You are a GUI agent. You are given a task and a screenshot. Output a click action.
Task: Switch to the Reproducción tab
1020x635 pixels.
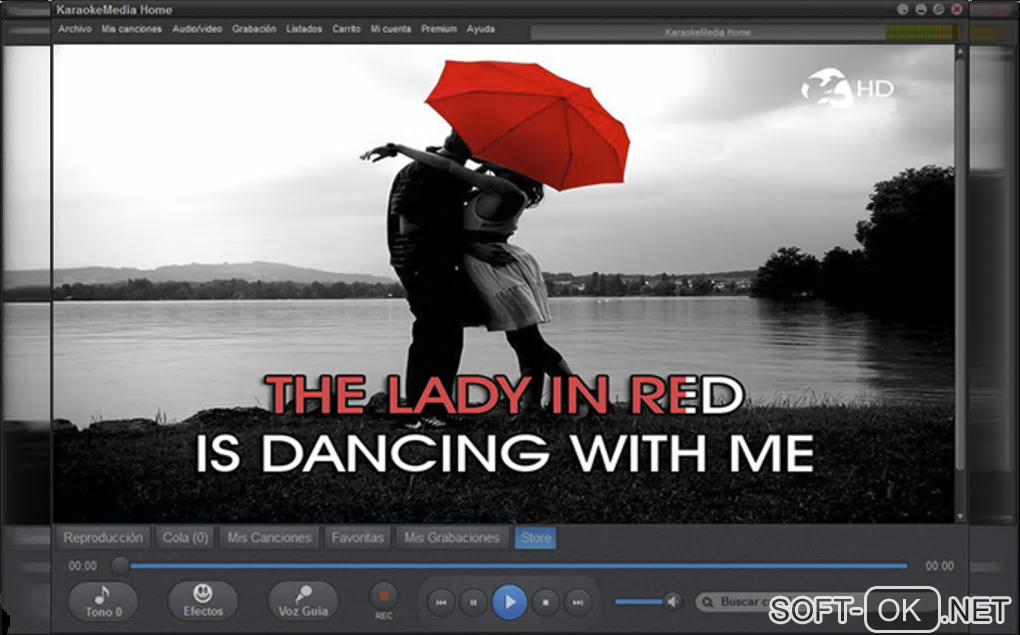pyautogui.click(x=103, y=538)
